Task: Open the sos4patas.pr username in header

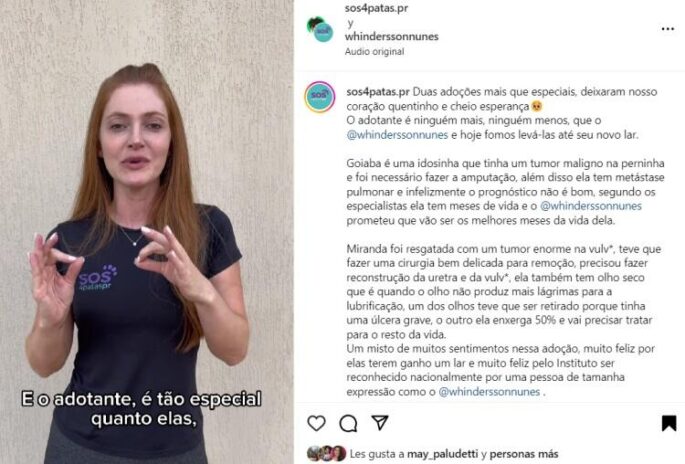Action: 376,8
